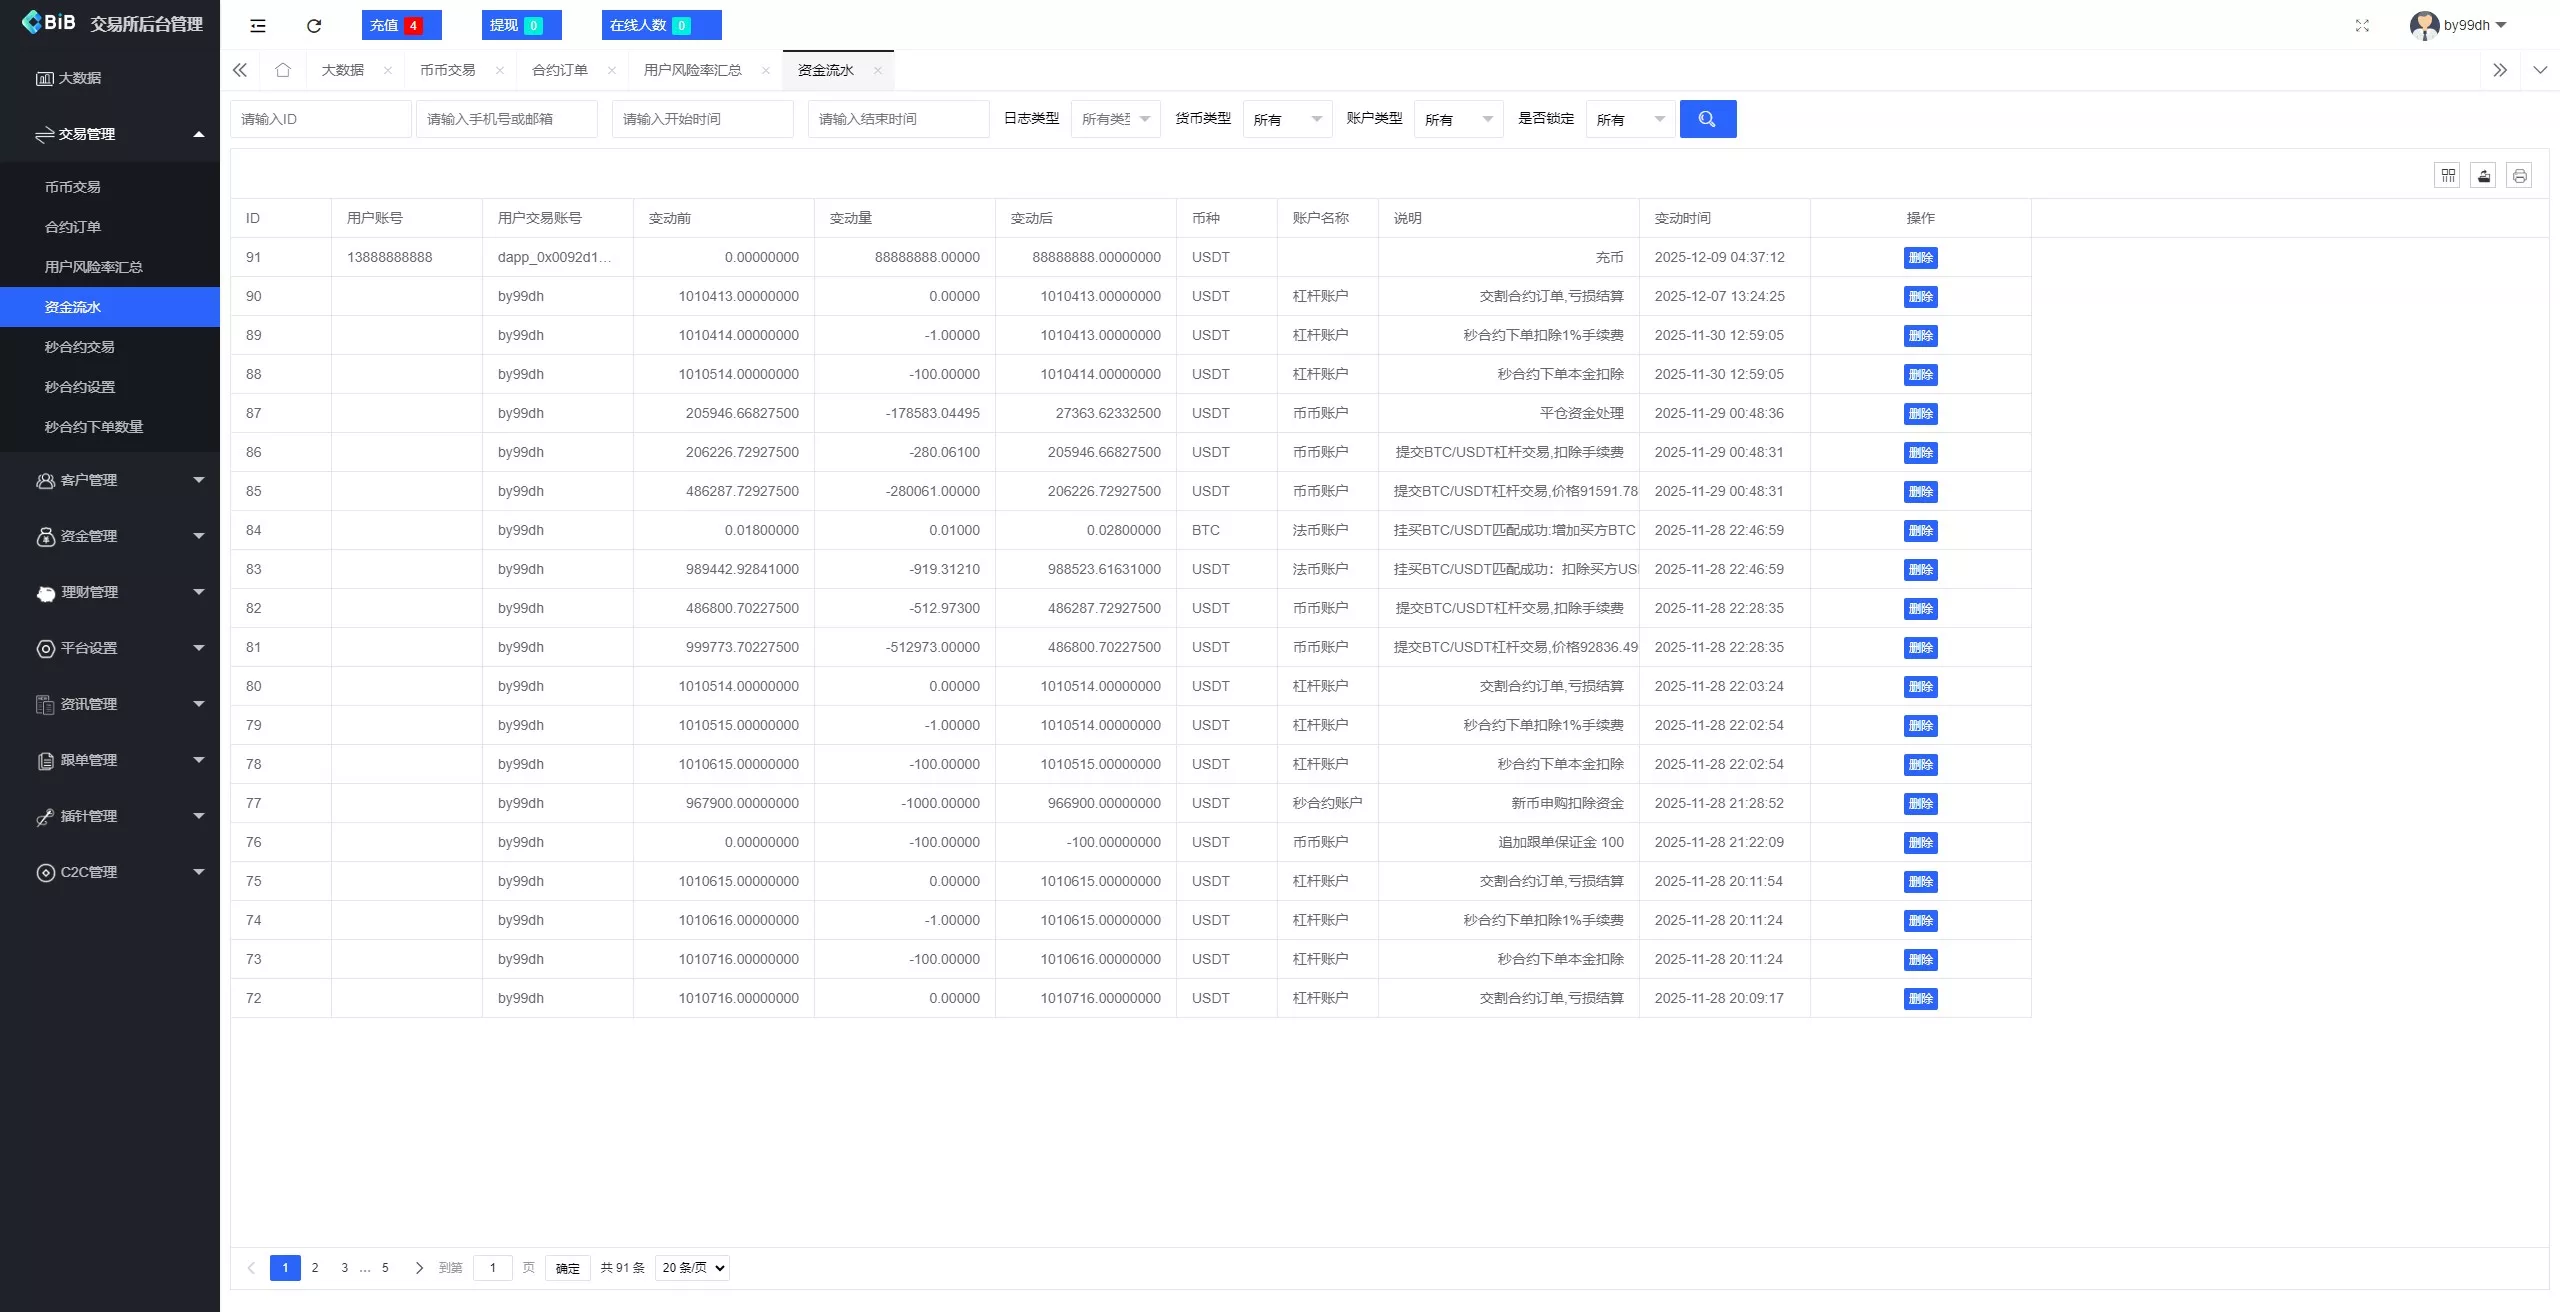Enter fullscreen mode via top-right icon

point(2363,25)
